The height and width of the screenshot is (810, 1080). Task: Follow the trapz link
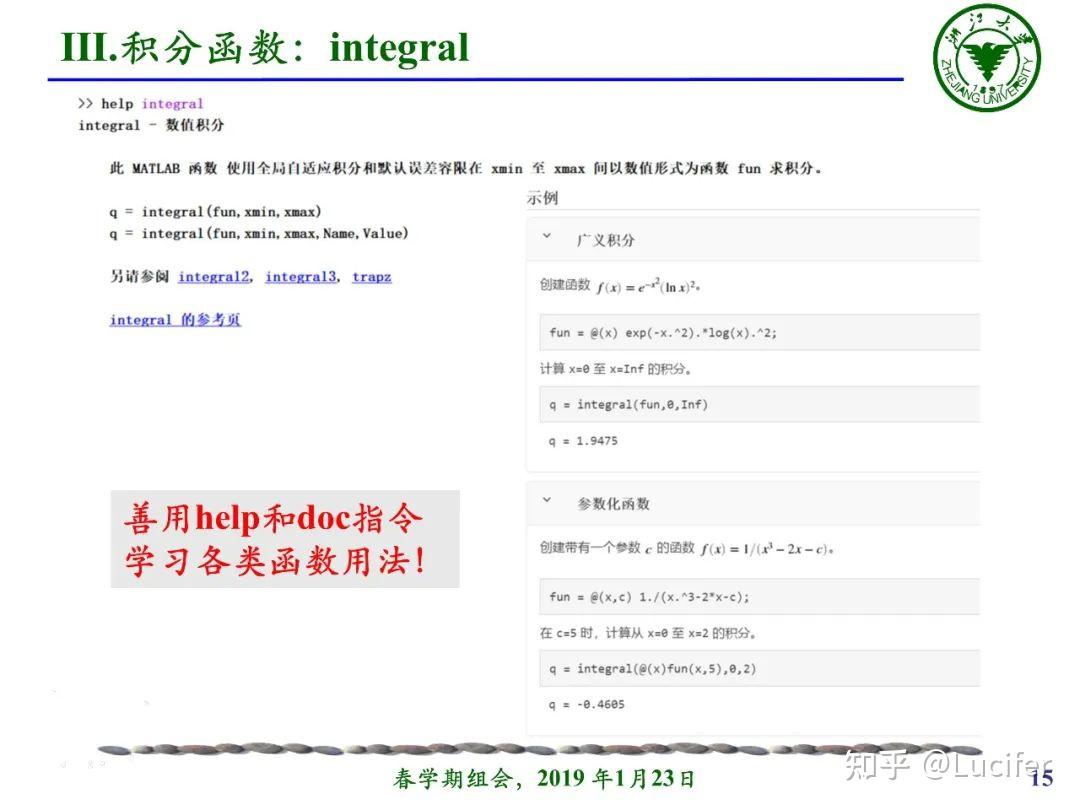[x=371, y=276]
